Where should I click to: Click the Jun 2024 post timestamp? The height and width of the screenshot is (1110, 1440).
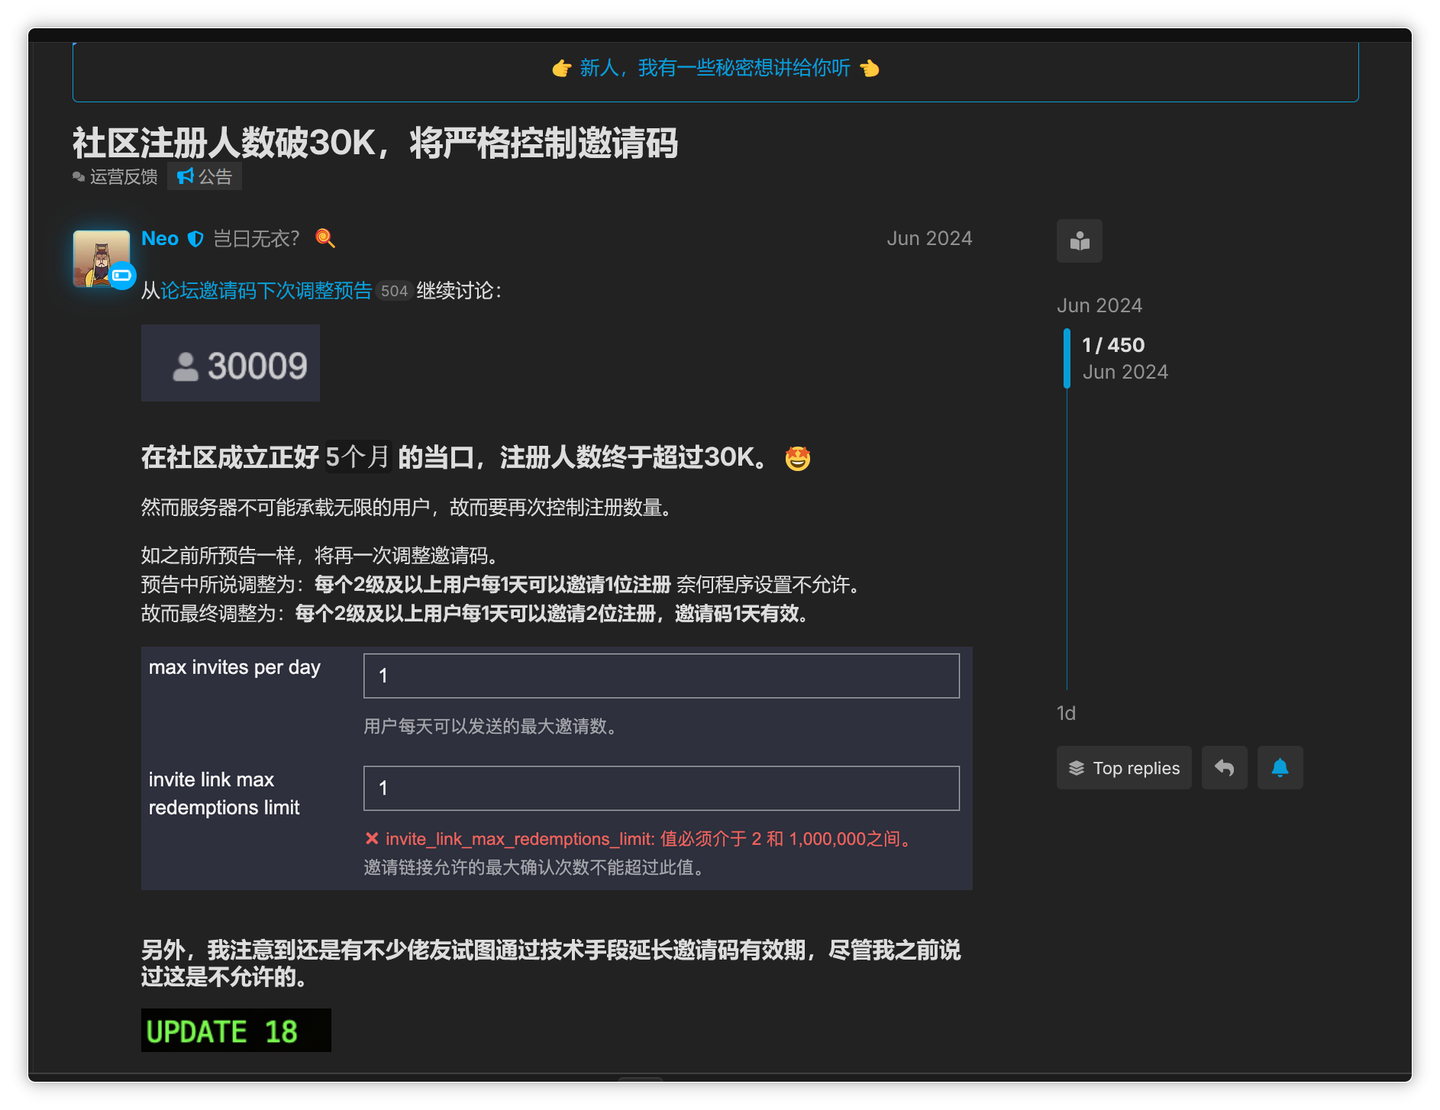pyautogui.click(x=928, y=238)
